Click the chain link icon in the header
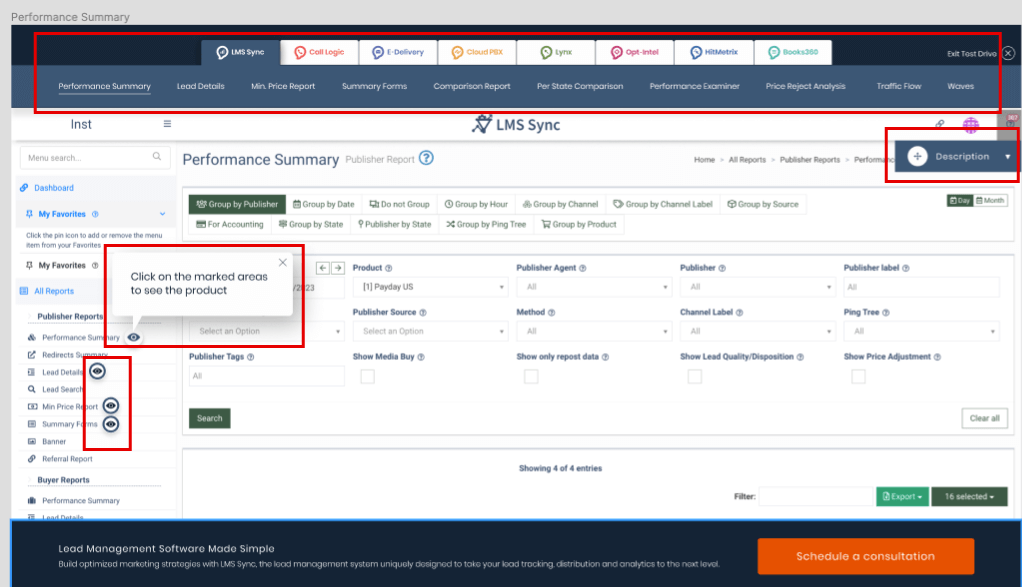 click(x=939, y=124)
